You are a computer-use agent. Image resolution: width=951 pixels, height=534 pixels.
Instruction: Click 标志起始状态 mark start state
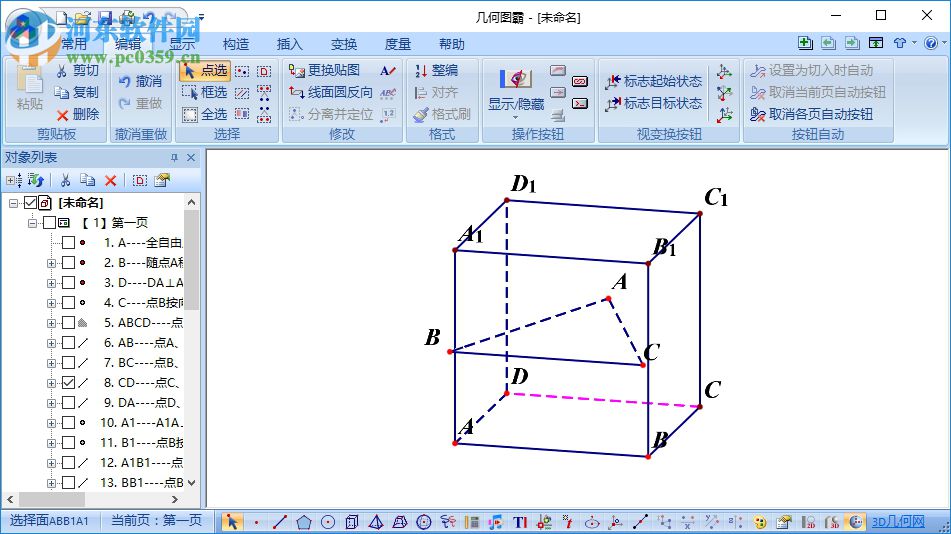[x=653, y=81]
